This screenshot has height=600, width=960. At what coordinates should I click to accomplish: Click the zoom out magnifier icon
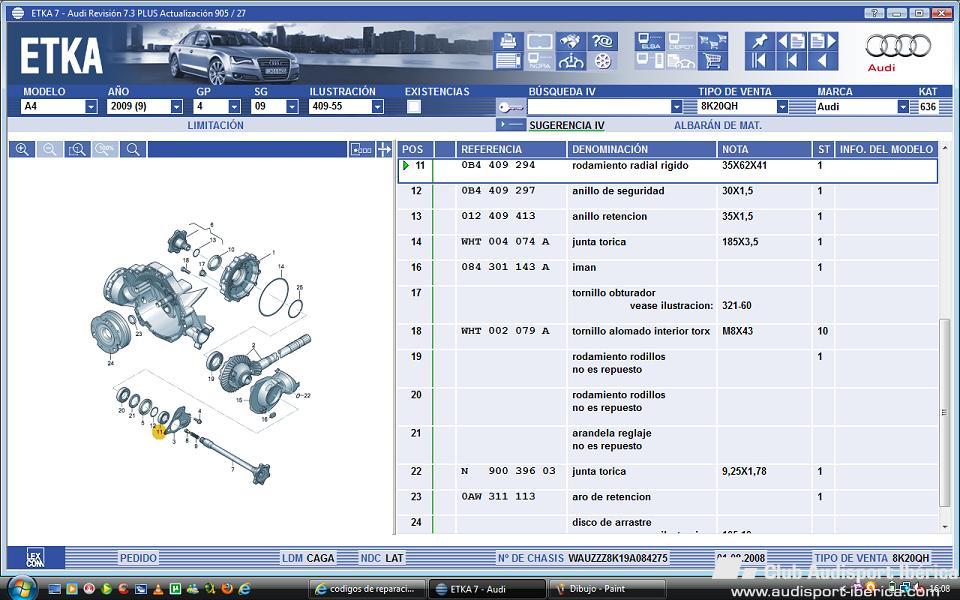pos(50,149)
